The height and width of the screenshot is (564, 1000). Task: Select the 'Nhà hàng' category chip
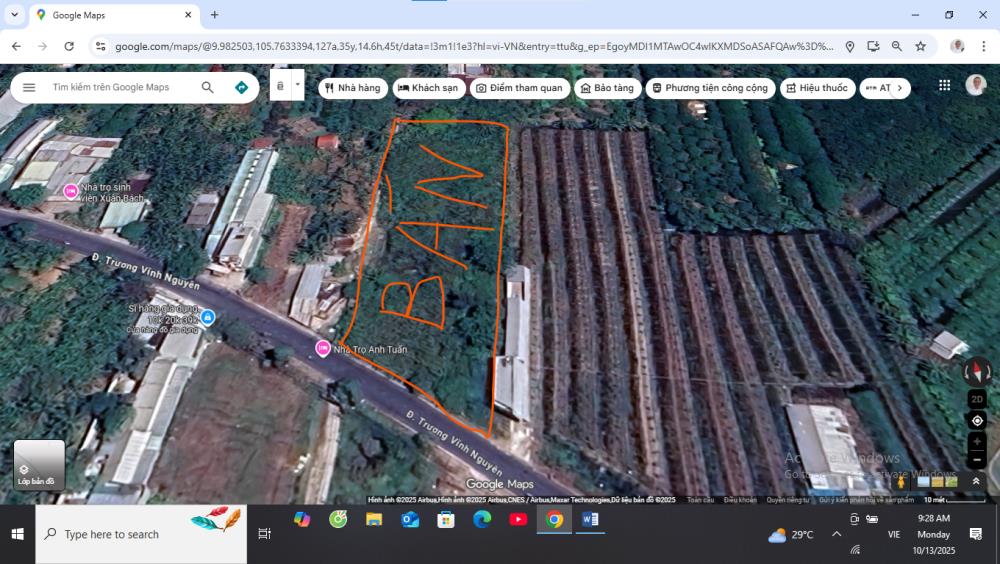click(353, 88)
